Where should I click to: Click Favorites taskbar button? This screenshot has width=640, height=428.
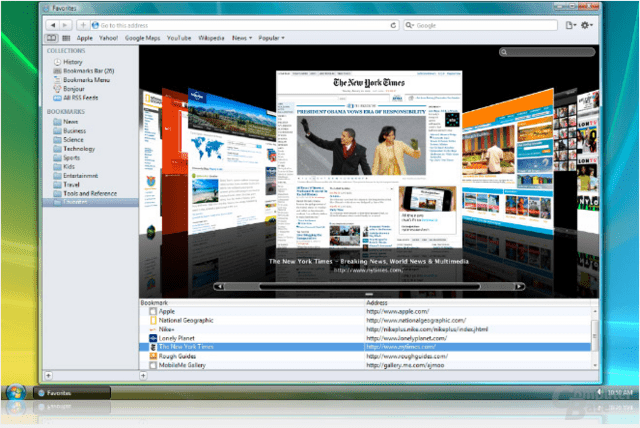pos(72,393)
